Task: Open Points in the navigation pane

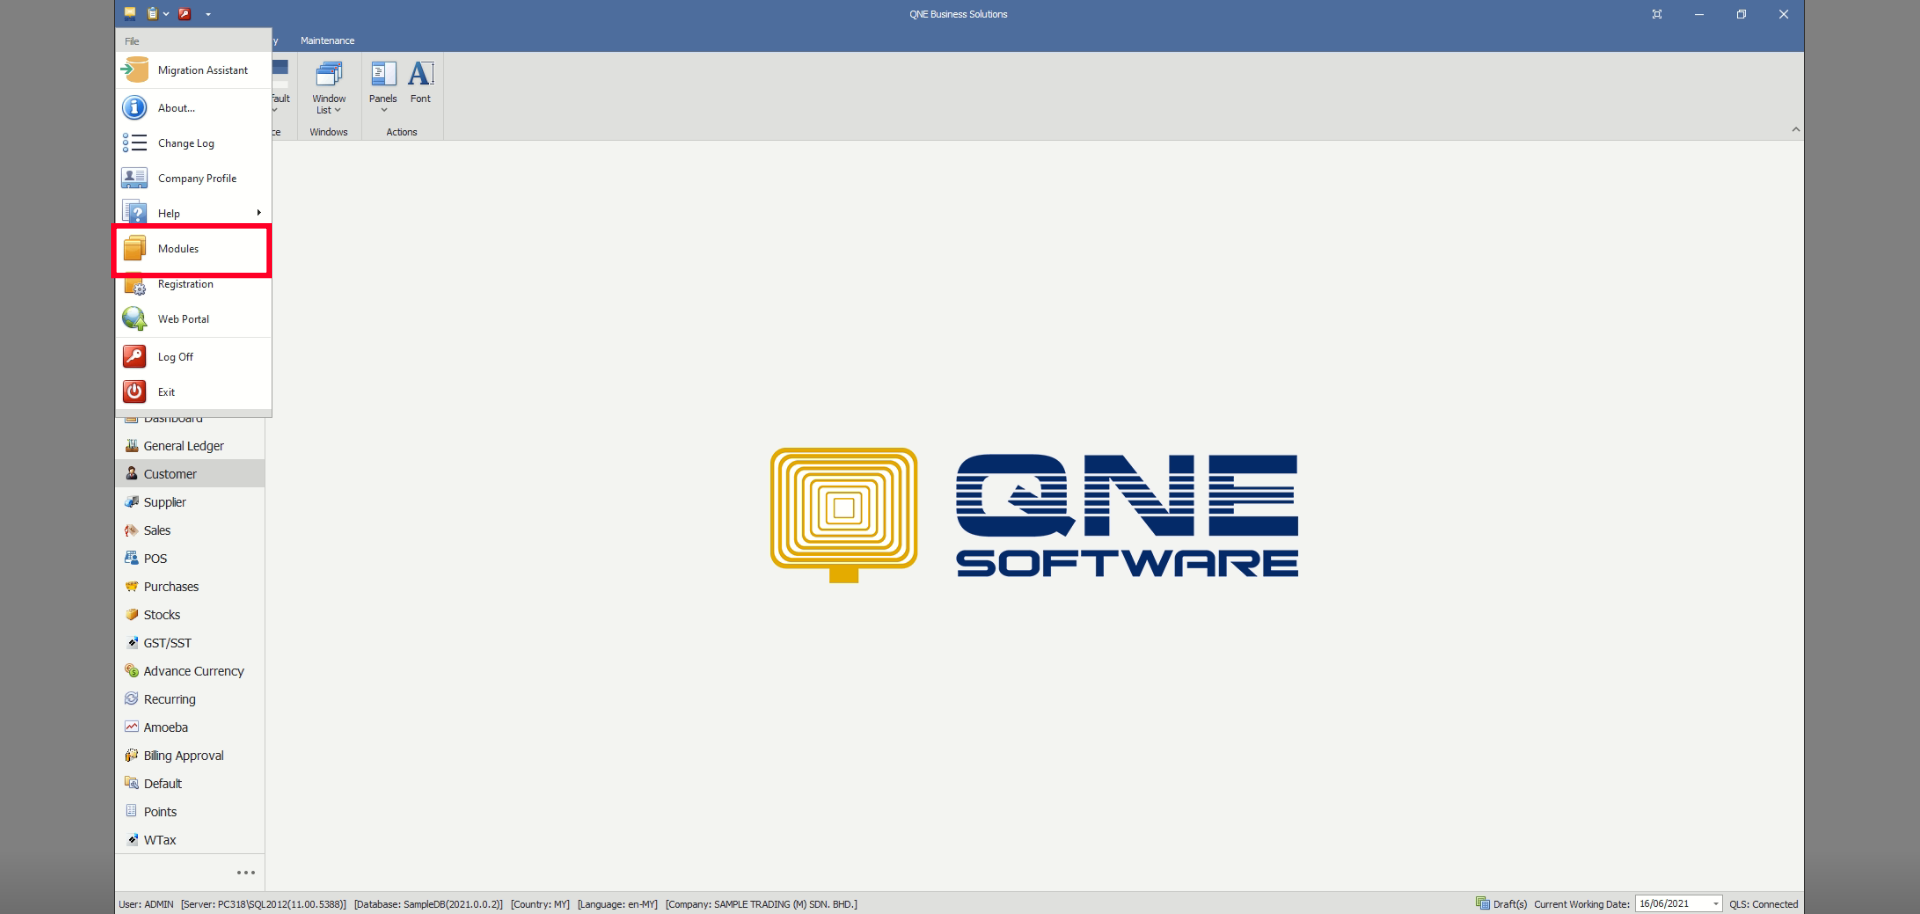Action: tap(190, 811)
